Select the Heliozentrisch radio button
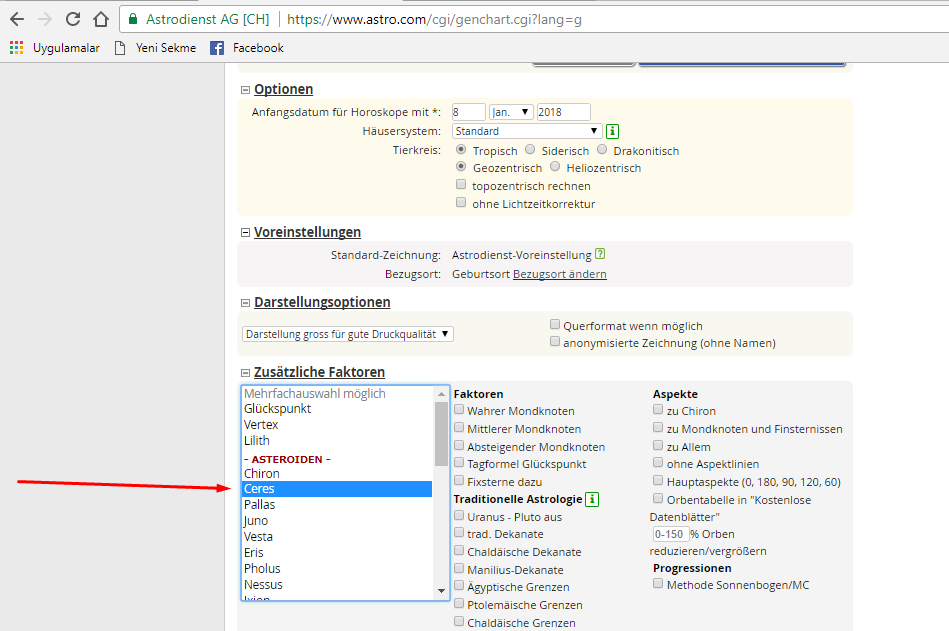 click(555, 166)
